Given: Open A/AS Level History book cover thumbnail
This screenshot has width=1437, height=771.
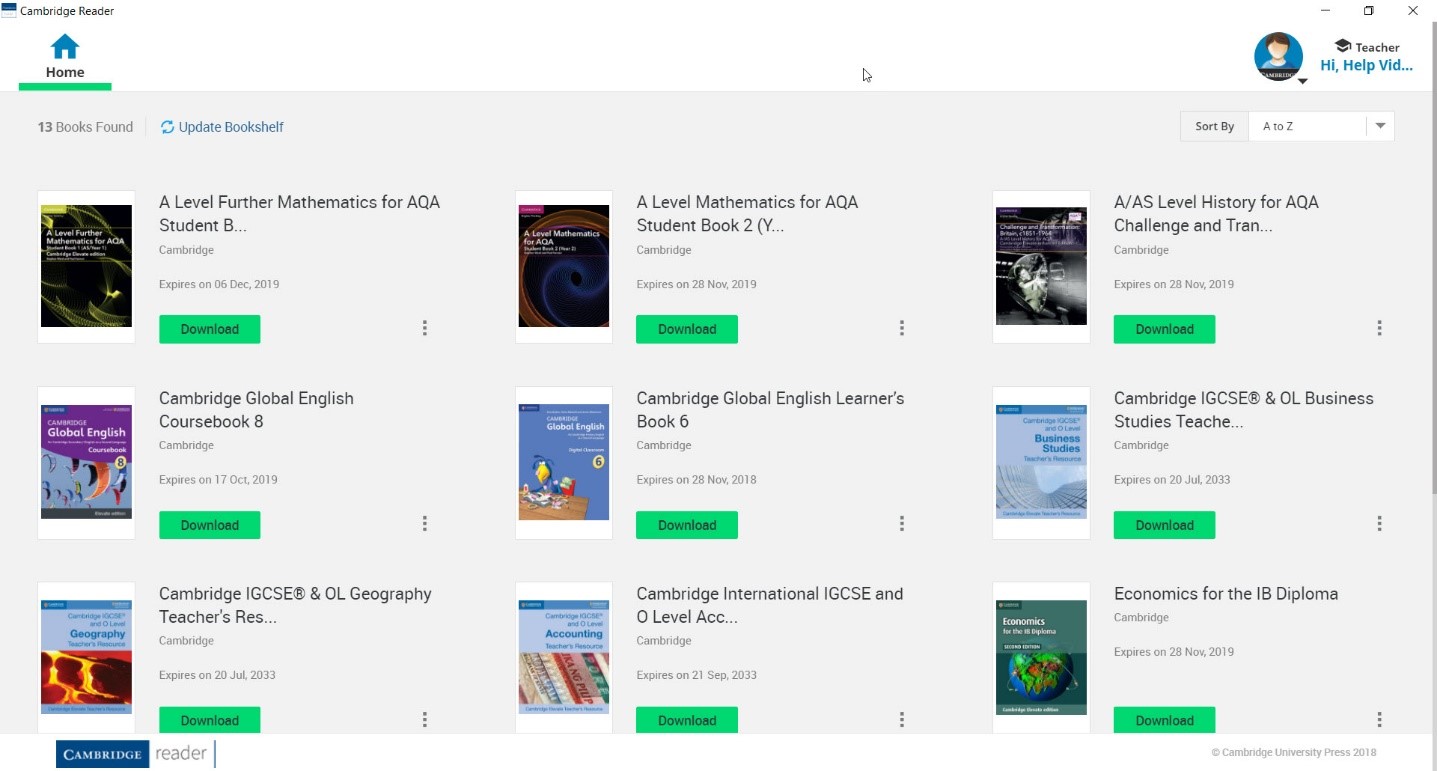Looking at the screenshot, I should [1041, 266].
